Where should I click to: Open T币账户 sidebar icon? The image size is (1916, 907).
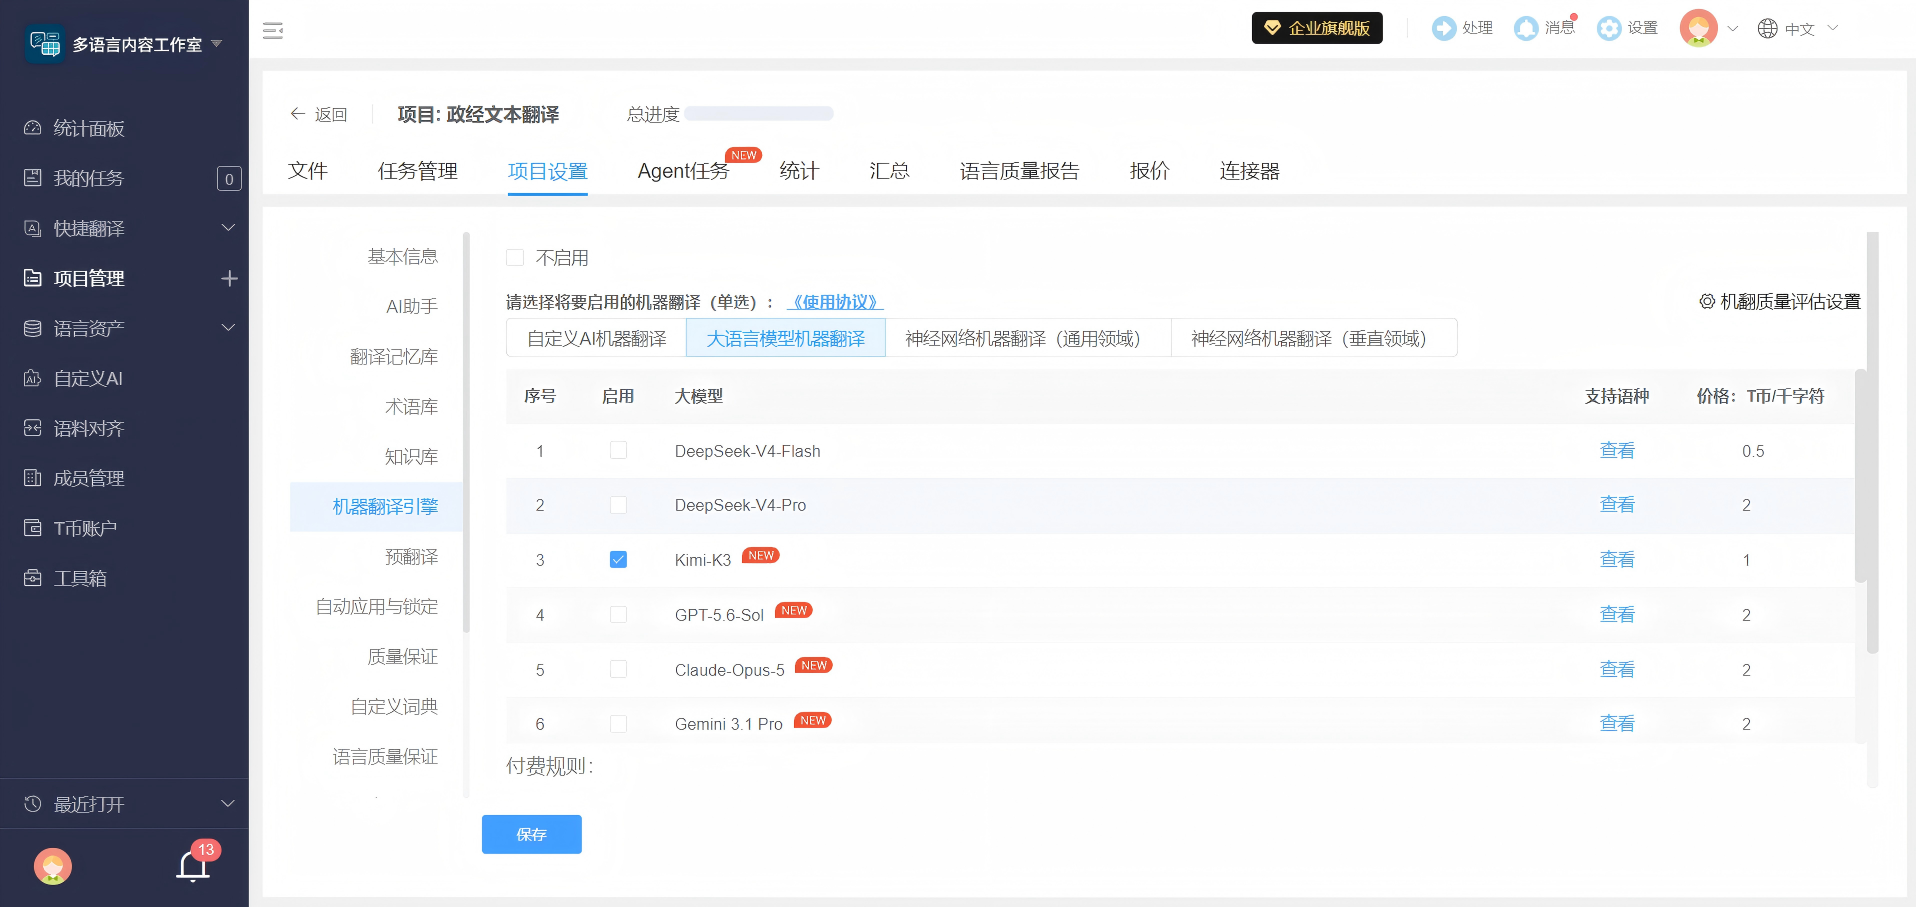coord(33,528)
